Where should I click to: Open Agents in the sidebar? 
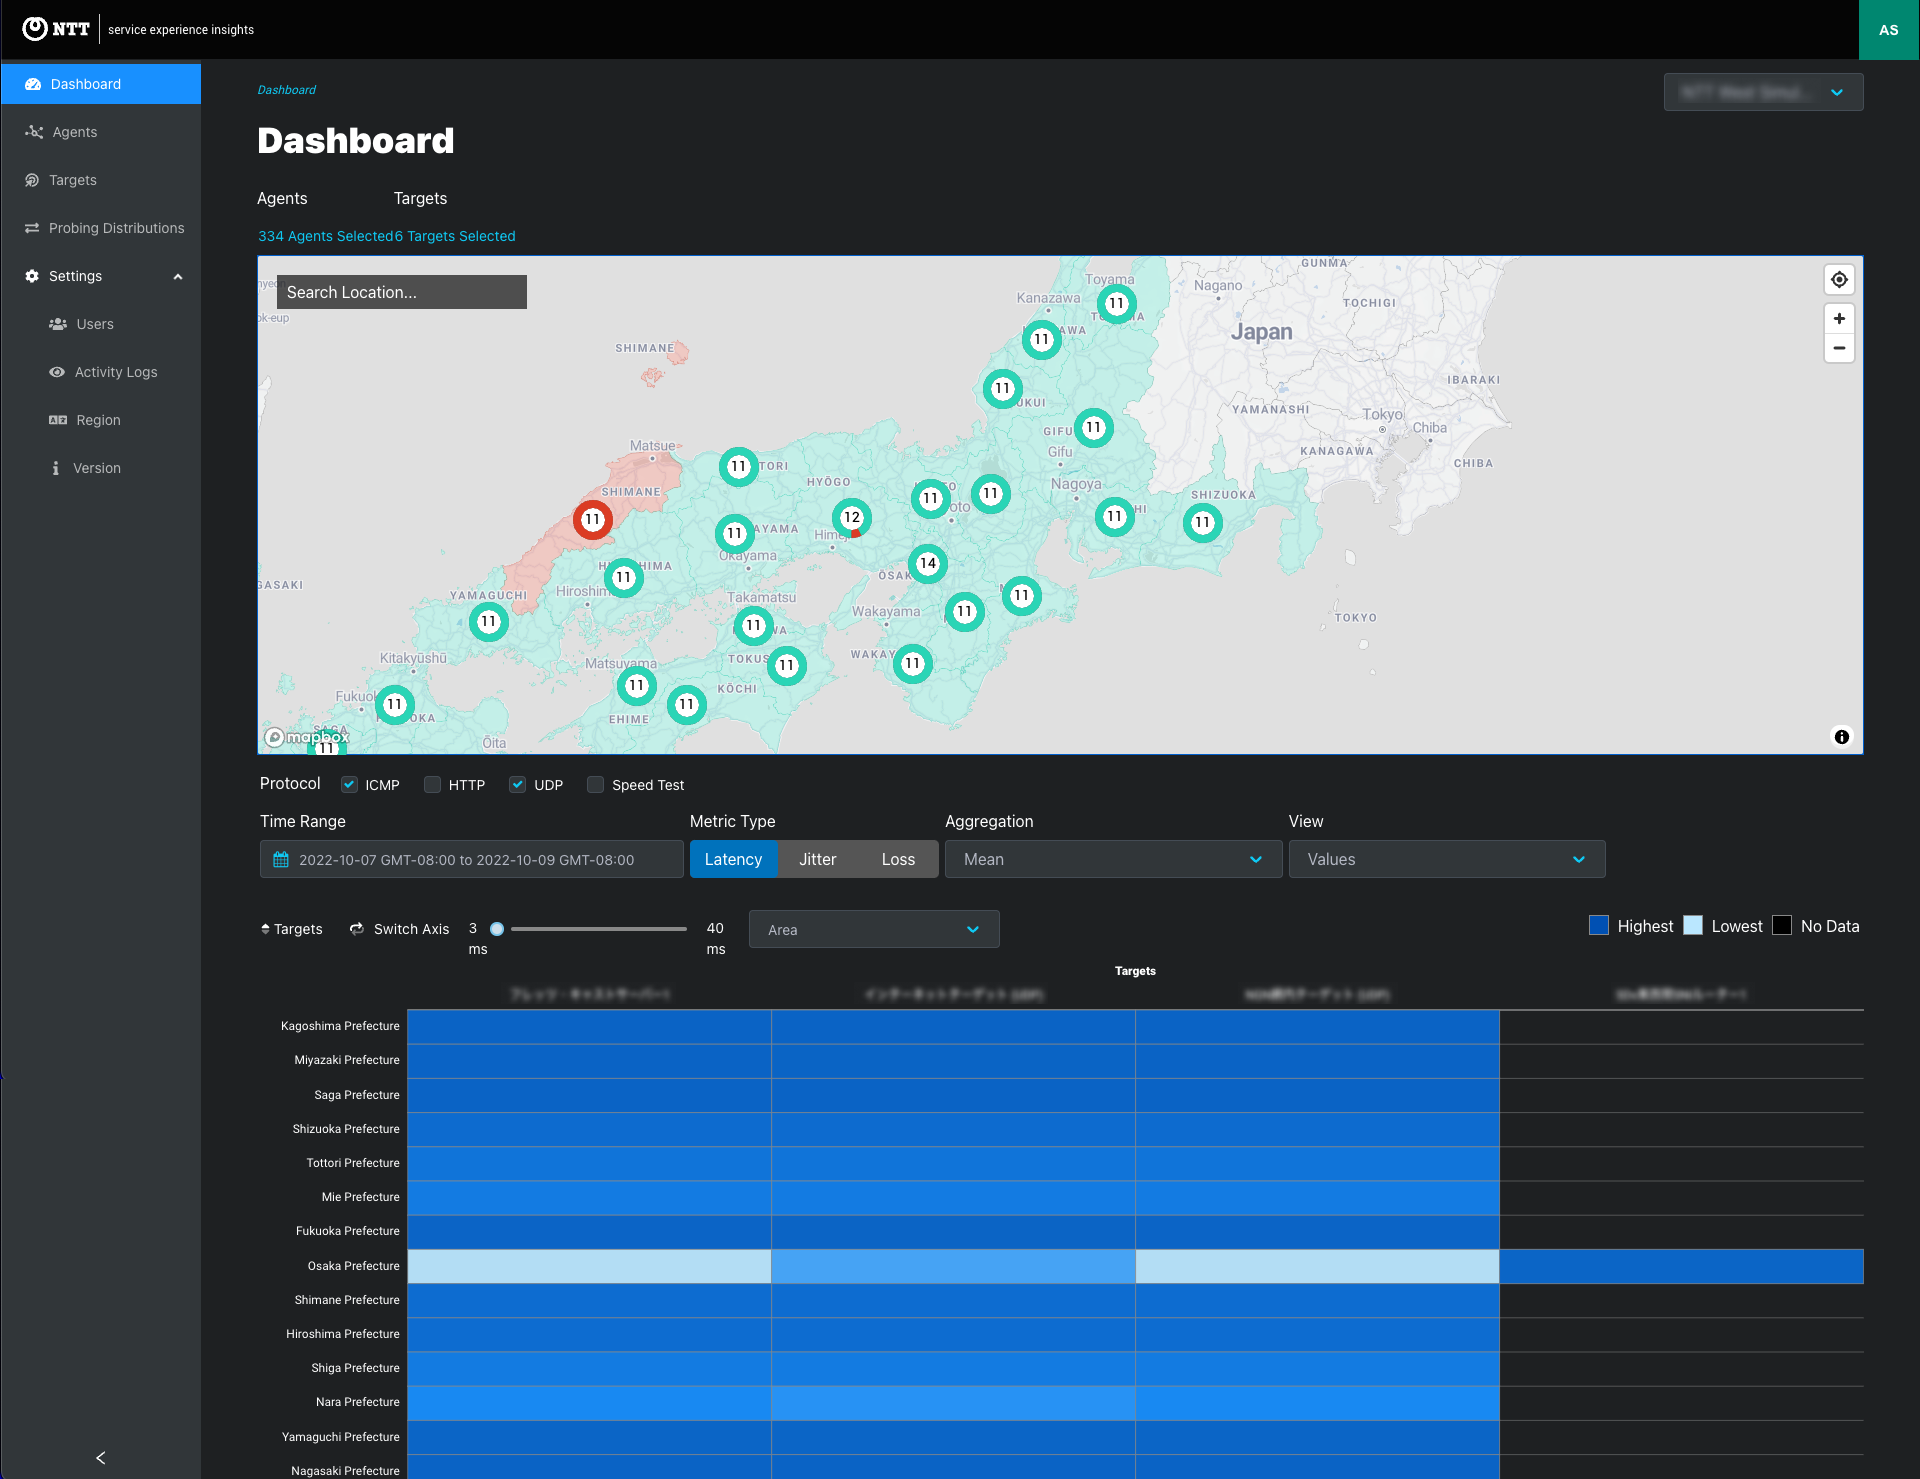[x=101, y=132]
